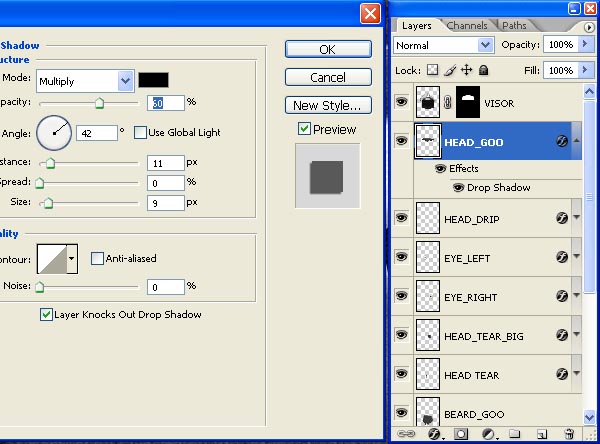Toggle Effects visibility under HEAD_GOO

pyautogui.click(x=441, y=168)
